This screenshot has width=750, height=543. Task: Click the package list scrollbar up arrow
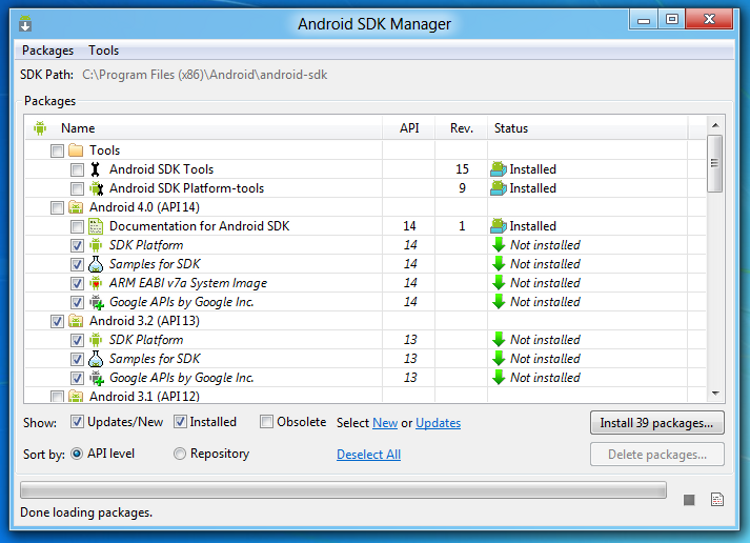pyautogui.click(x=715, y=125)
